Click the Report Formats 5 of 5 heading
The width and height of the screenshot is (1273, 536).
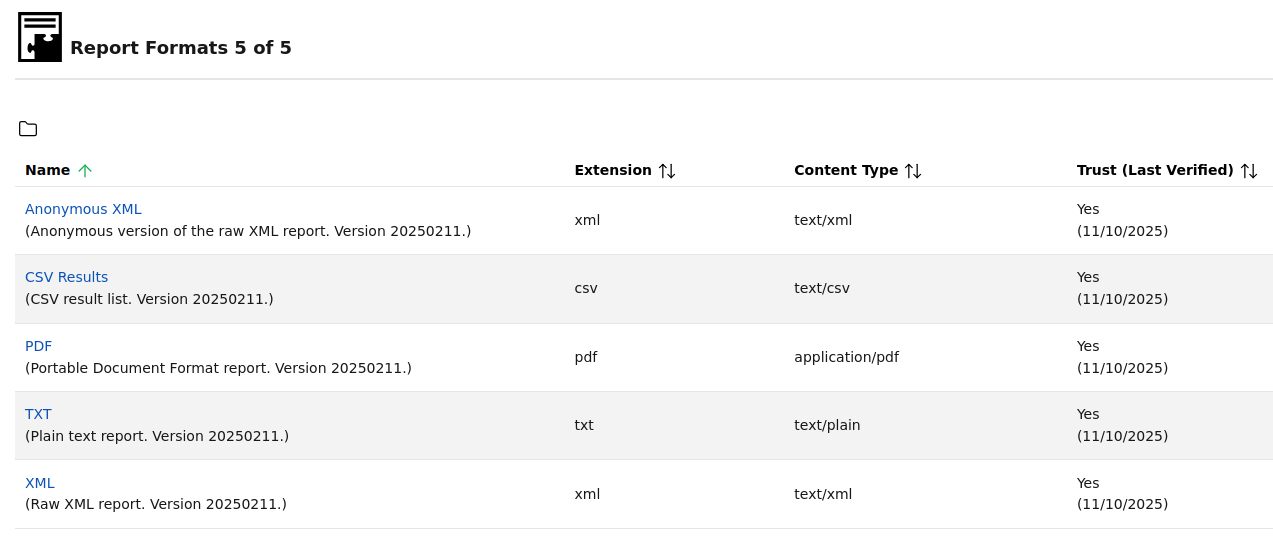[181, 48]
